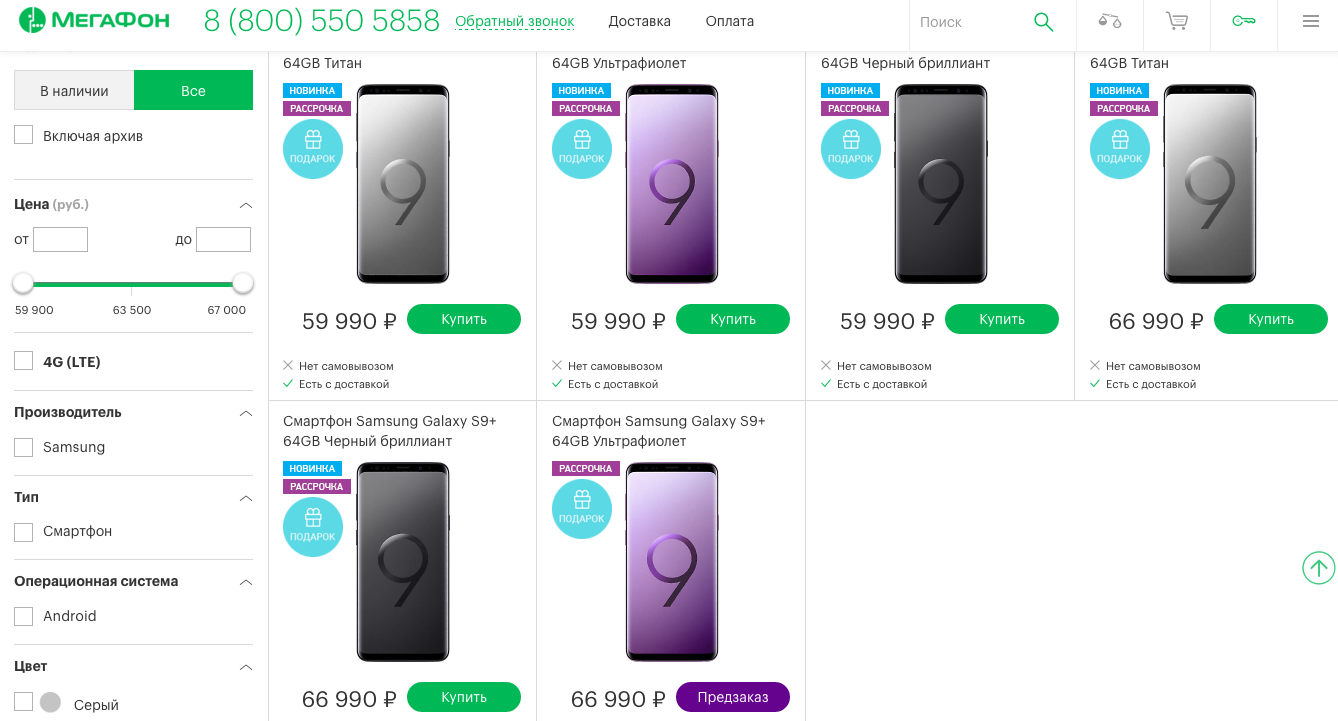The image size is (1338, 721).
Task: Click the right price slider handle
Action: point(243,284)
